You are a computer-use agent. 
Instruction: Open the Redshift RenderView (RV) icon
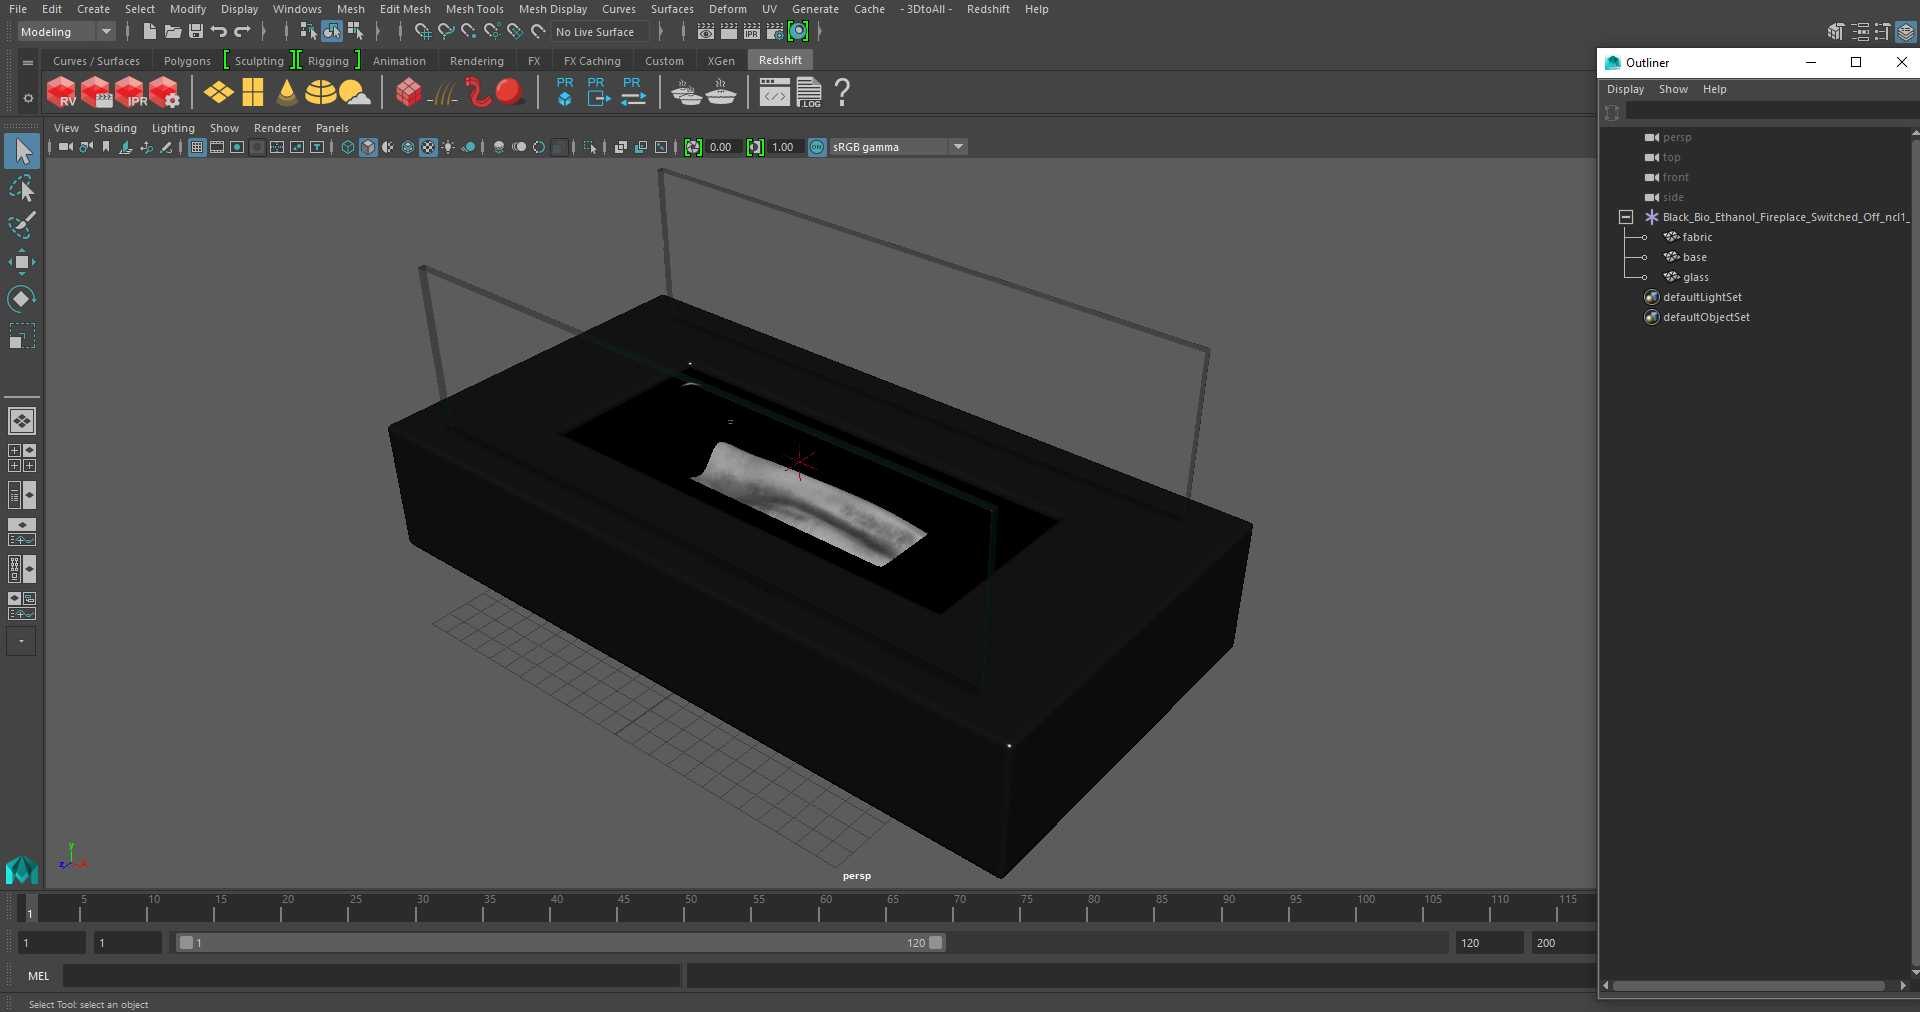61,93
